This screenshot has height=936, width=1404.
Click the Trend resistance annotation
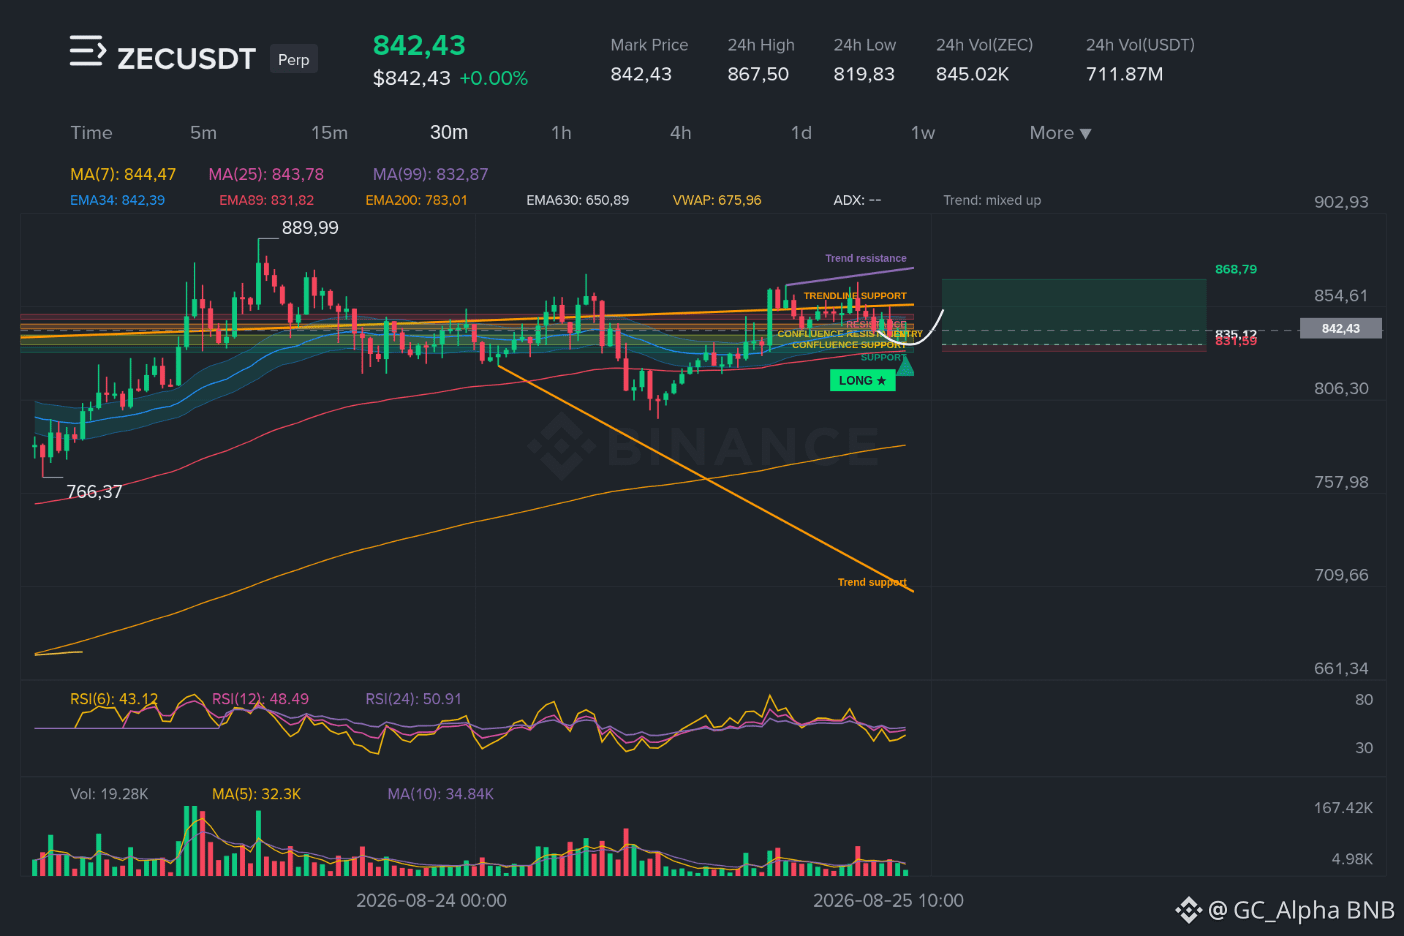click(x=866, y=258)
